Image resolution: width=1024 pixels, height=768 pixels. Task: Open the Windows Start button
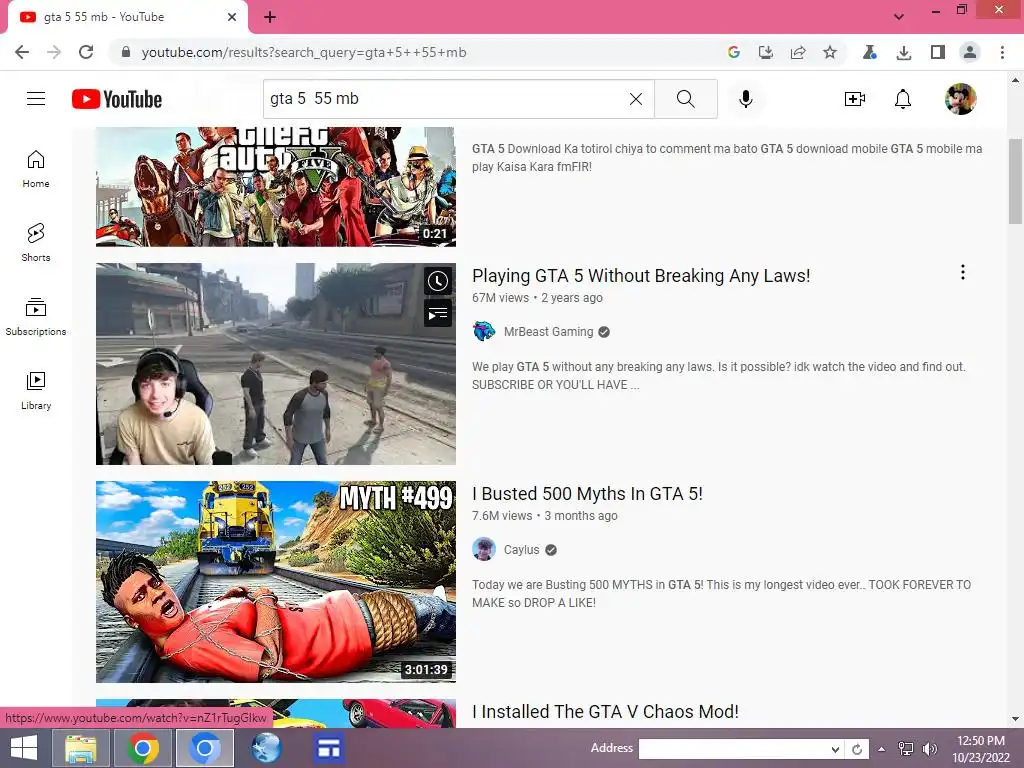tap(24, 748)
